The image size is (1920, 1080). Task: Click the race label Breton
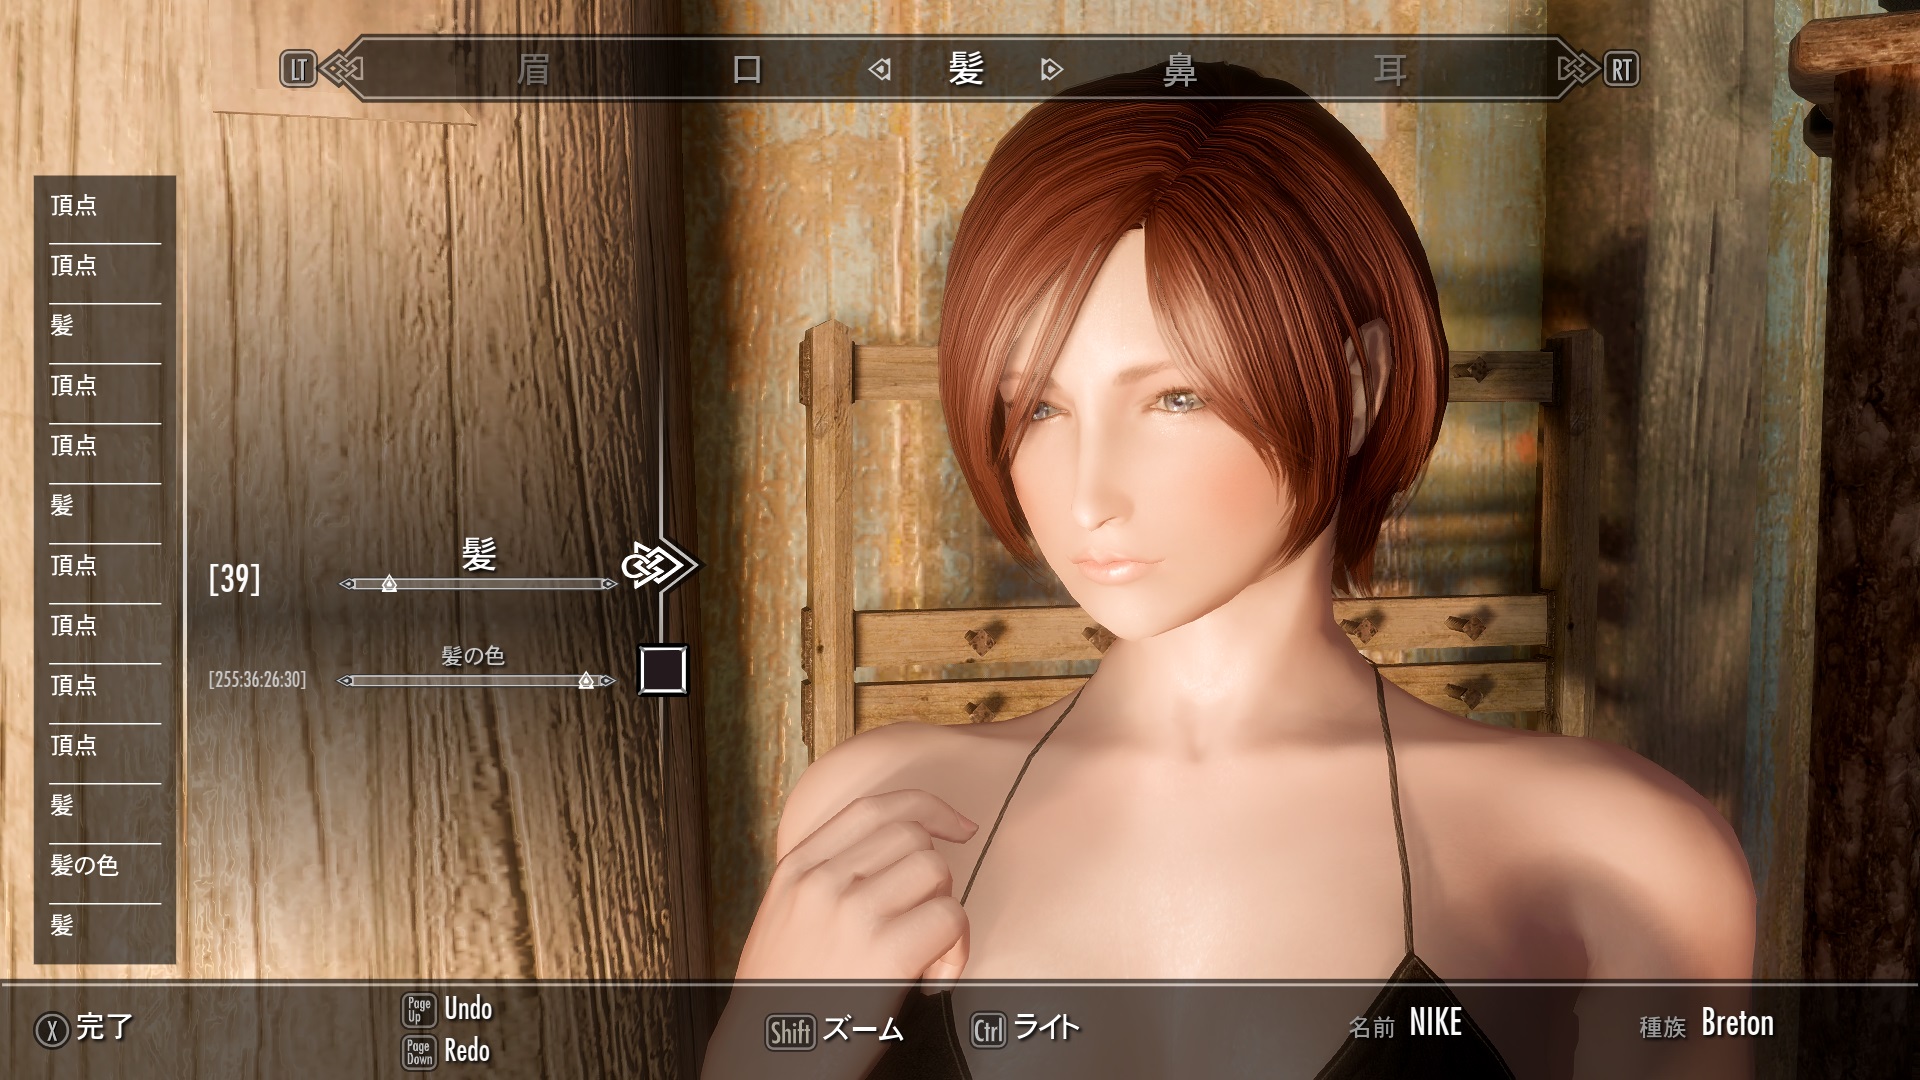point(1737,1023)
